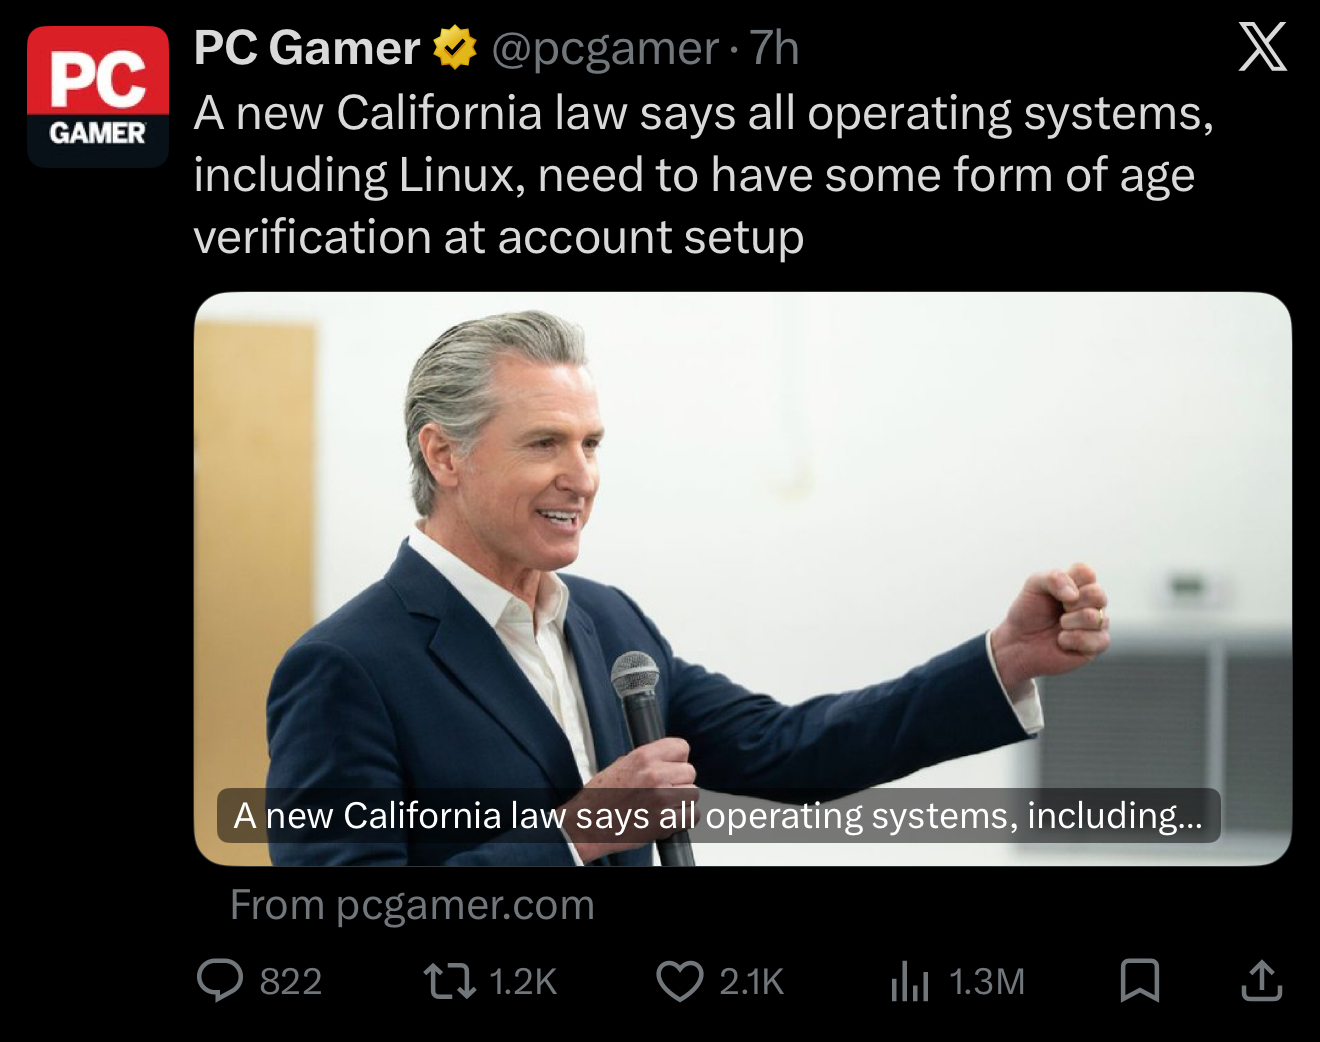Click the 1.3M views count
The height and width of the screenshot is (1042, 1320).
coord(987,981)
